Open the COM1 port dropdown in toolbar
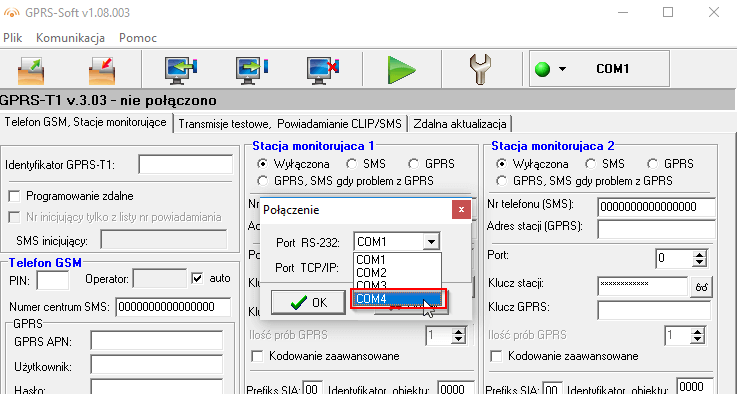 [x=562, y=69]
